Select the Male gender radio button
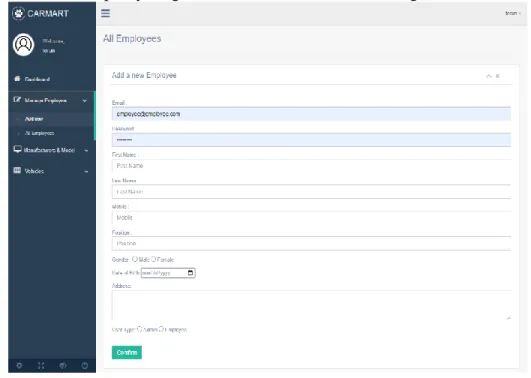Screen dimensions: 531x378 coord(135,259)
